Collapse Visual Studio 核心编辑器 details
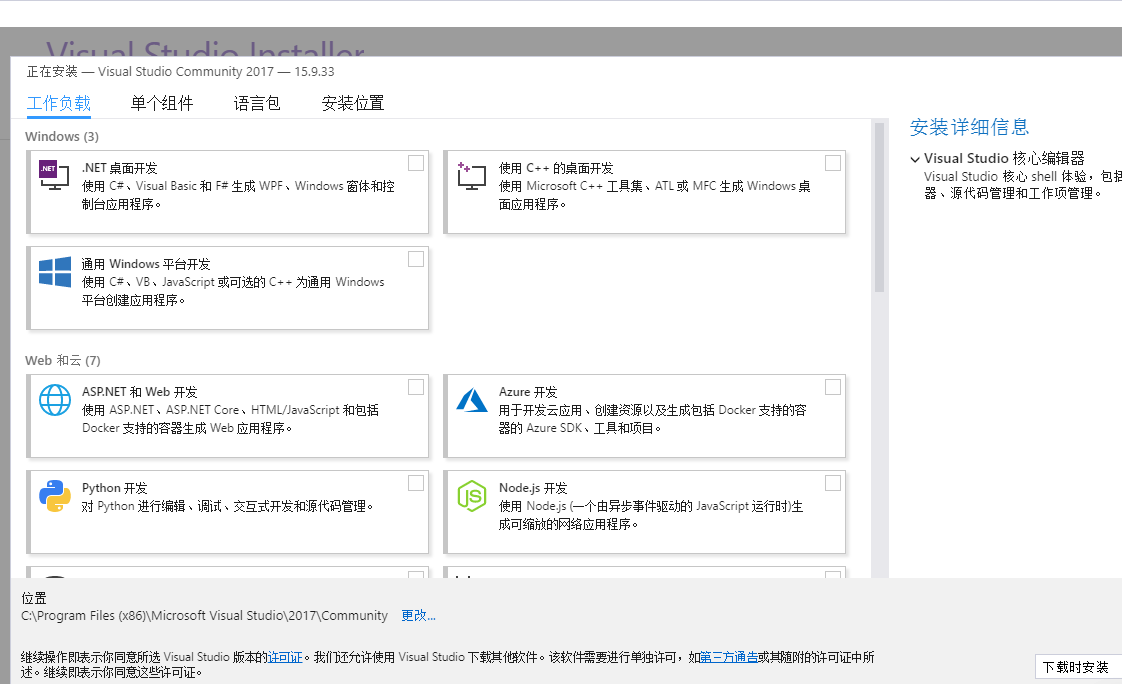This screenshot has height=684, width=1122. [x=915, y=158]
